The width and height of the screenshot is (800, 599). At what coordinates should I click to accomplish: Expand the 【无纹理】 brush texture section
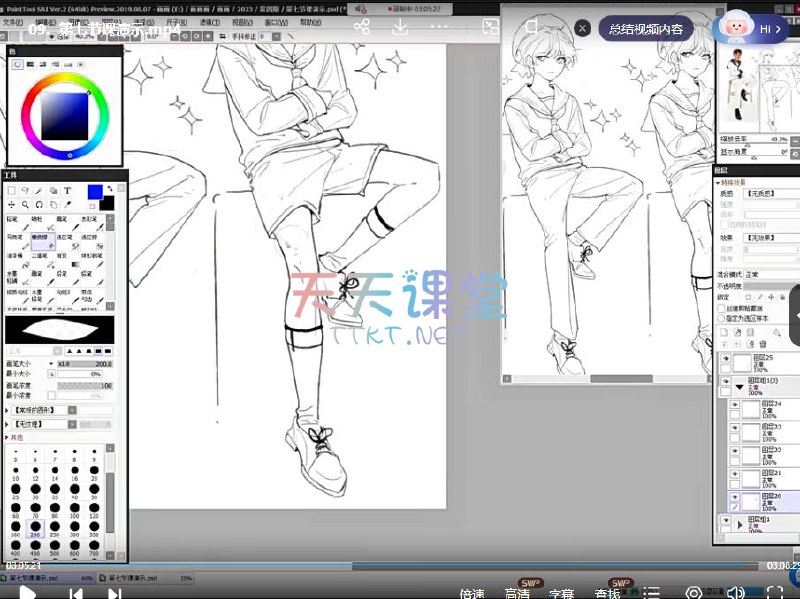7,425
